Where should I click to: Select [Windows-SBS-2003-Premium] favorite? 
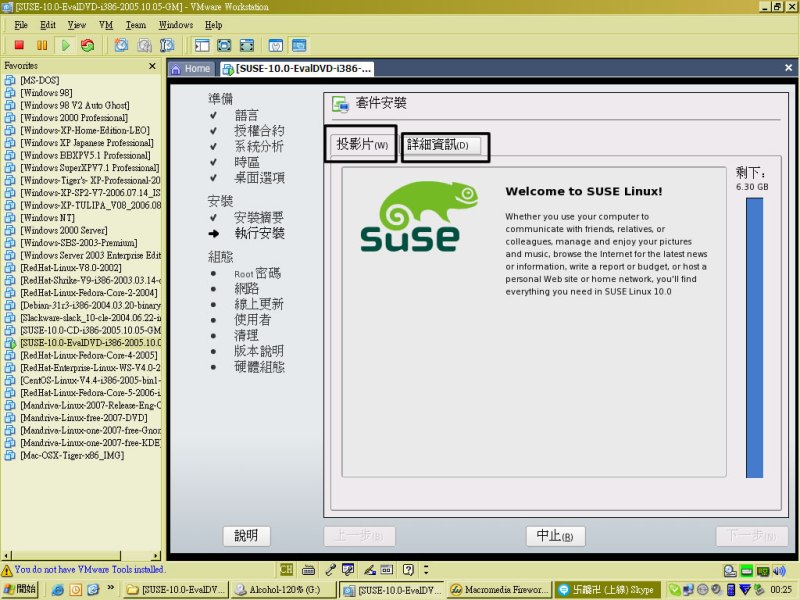79,243
